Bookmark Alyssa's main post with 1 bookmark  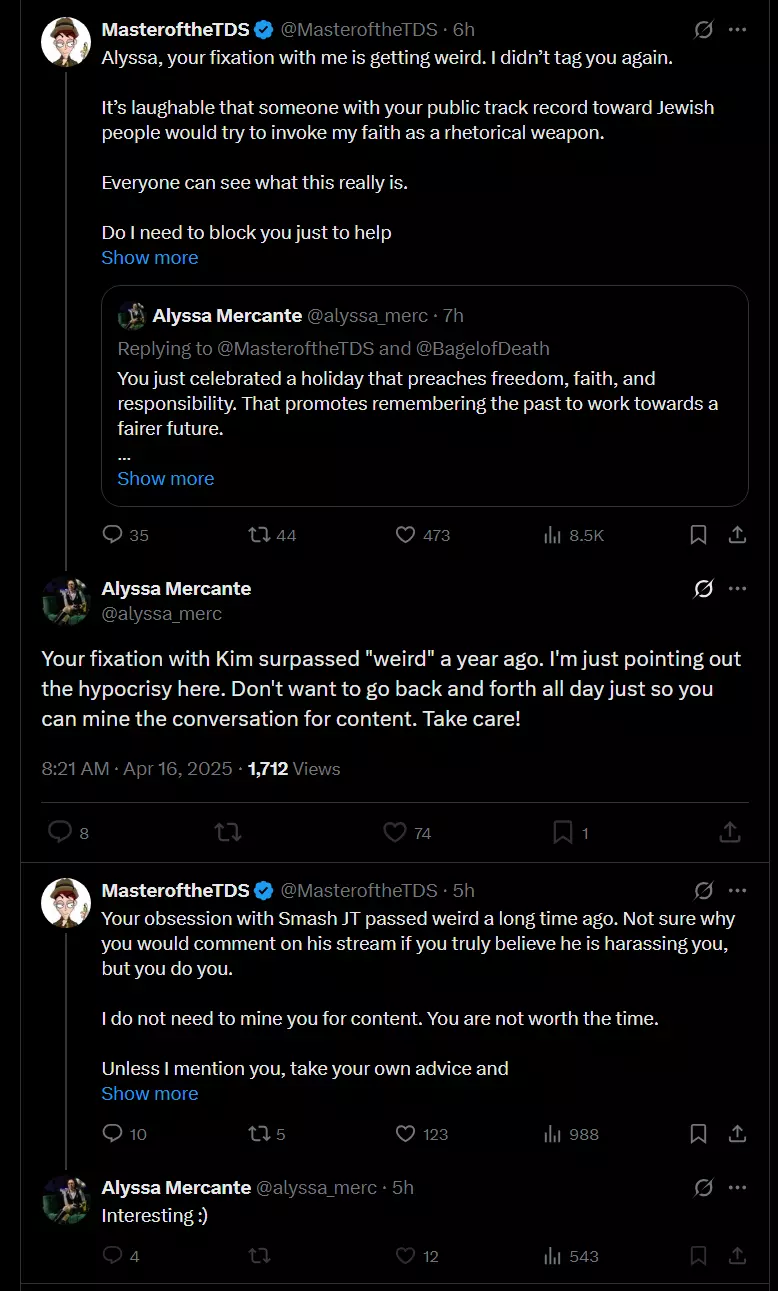click(x=571, y=832)
